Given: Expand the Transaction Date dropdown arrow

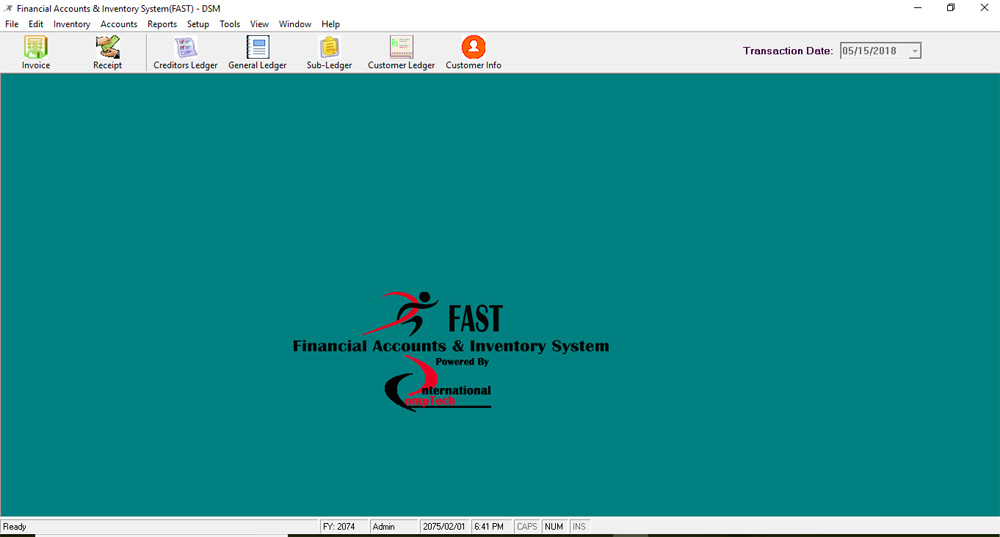Looking at the screenshot, I should tap(915, 51).
